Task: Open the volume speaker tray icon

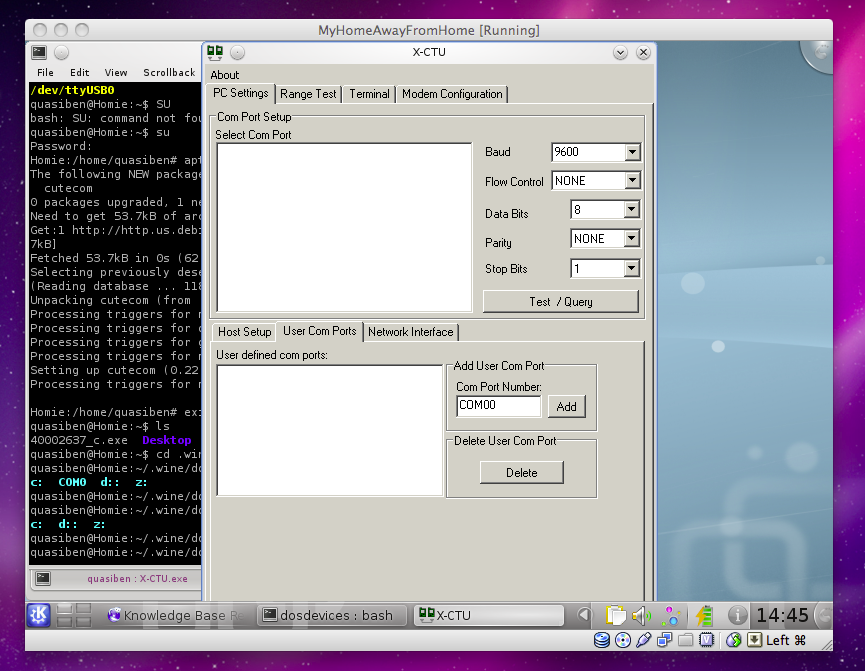Action: coord(642,615)
